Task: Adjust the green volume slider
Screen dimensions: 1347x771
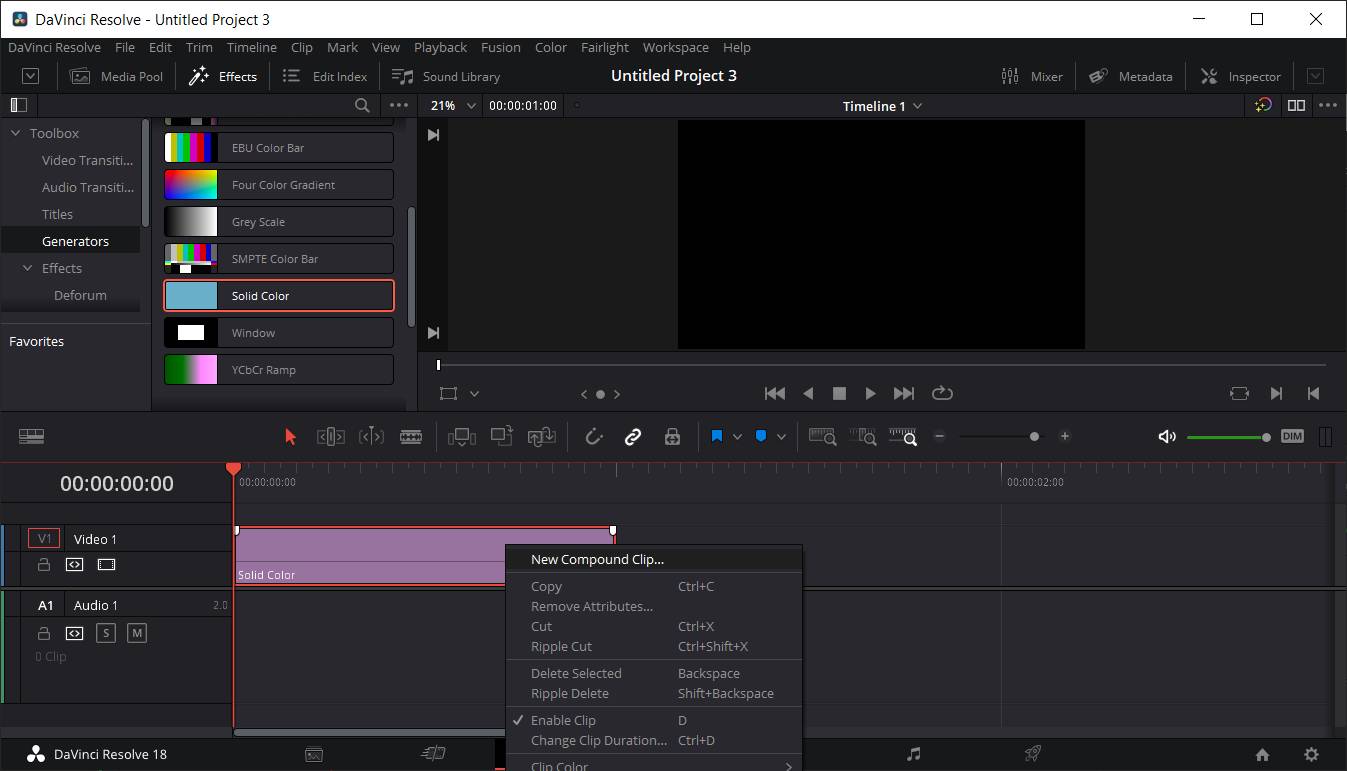Action: (x=1229, y=437)
